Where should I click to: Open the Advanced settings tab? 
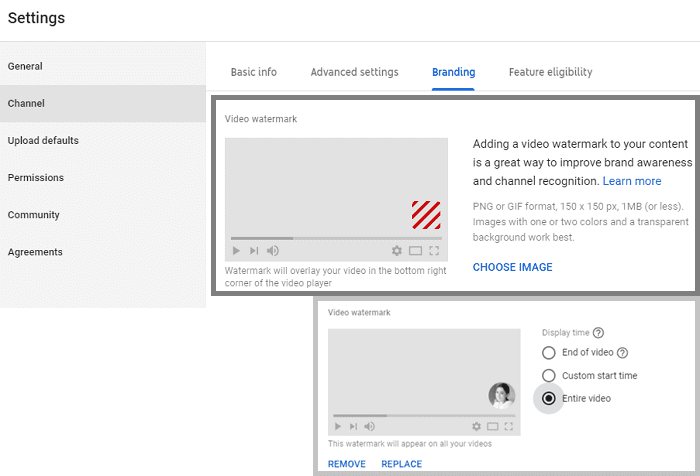(354, 72)
